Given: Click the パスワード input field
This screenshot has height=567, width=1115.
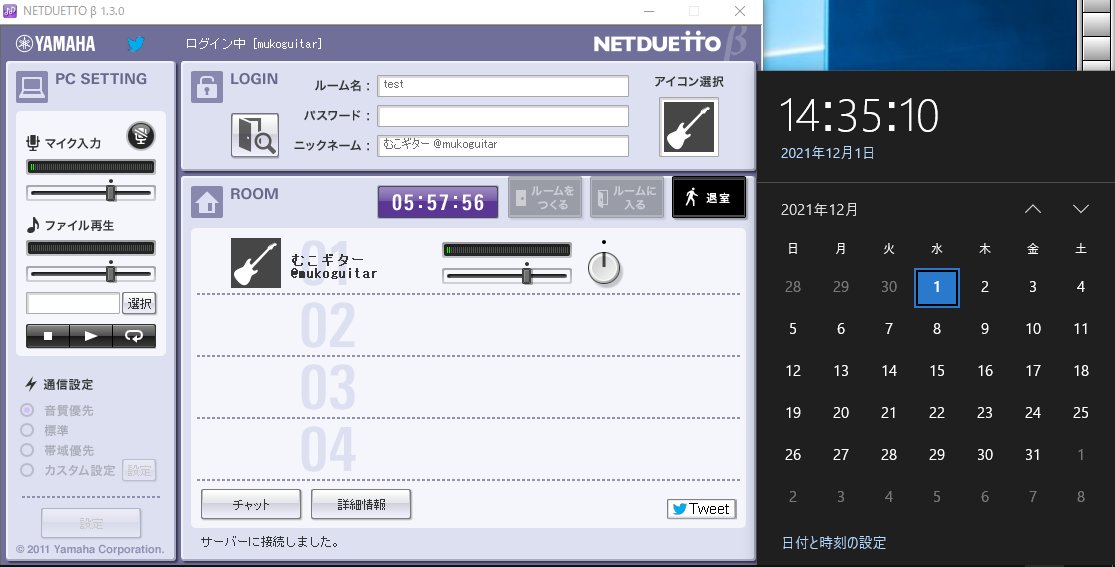Looking at the screenshot, I should [503, 115].
